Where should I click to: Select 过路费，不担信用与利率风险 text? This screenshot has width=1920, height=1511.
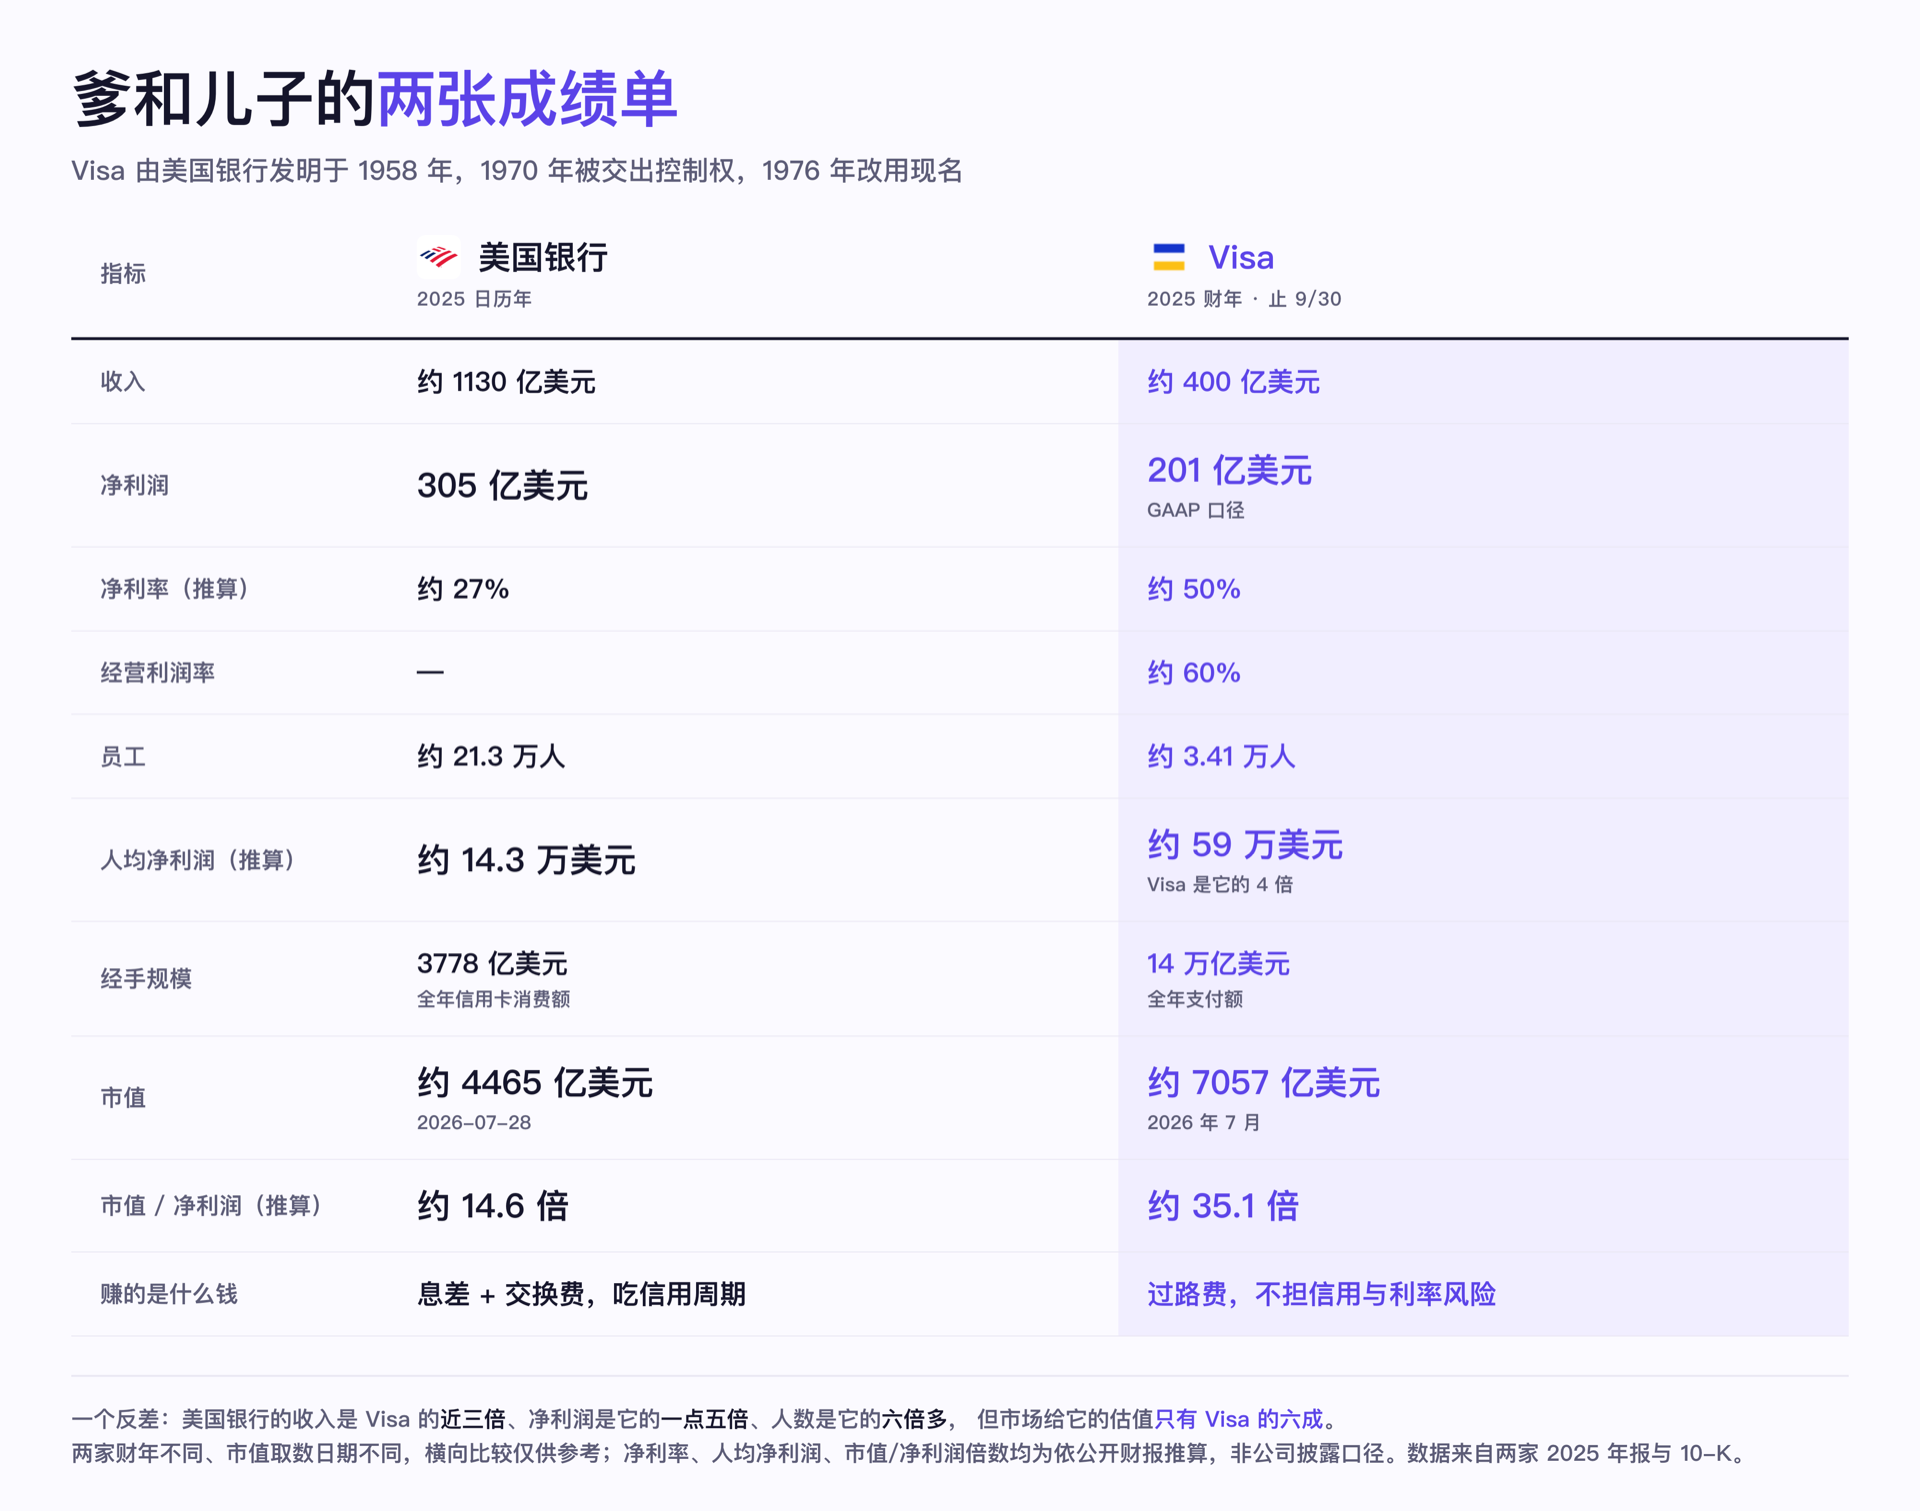[x=1321, y=1294]
